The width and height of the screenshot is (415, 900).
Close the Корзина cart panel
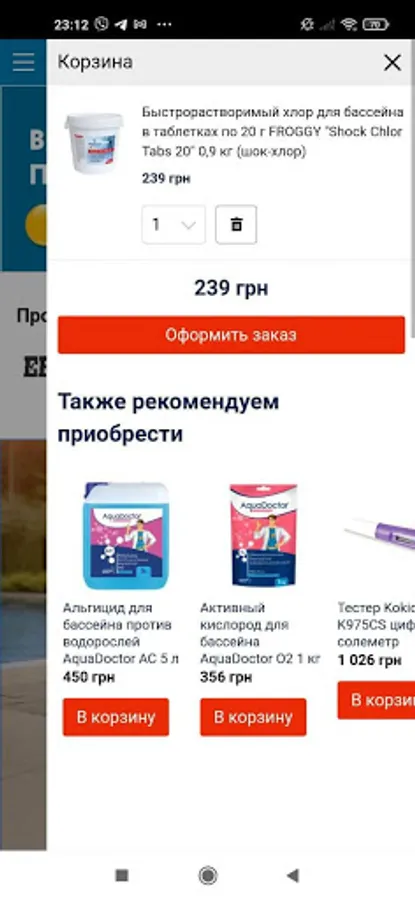(393, 63)
